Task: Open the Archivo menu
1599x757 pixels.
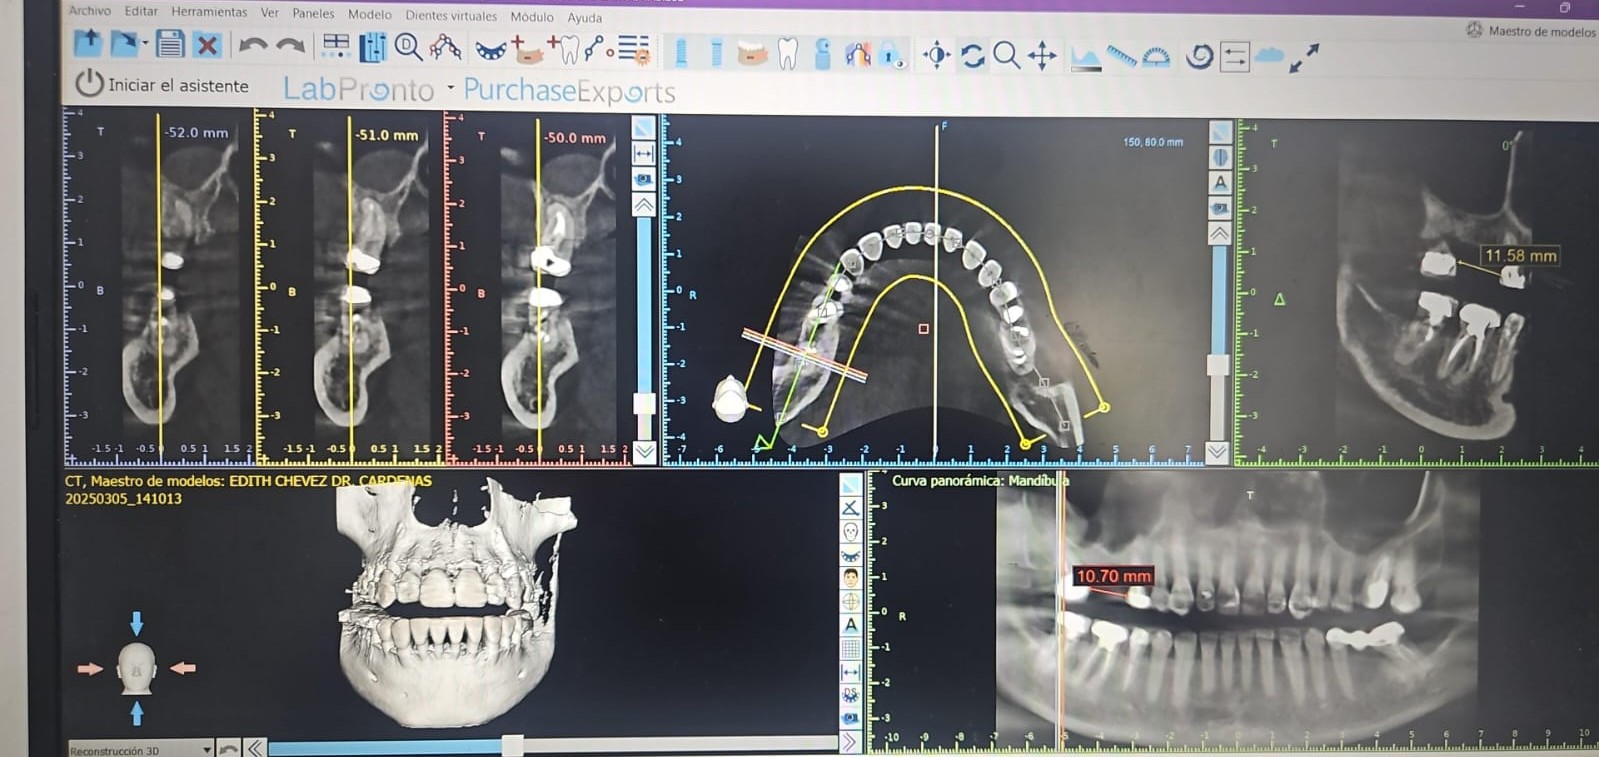Action: [89, 10]
